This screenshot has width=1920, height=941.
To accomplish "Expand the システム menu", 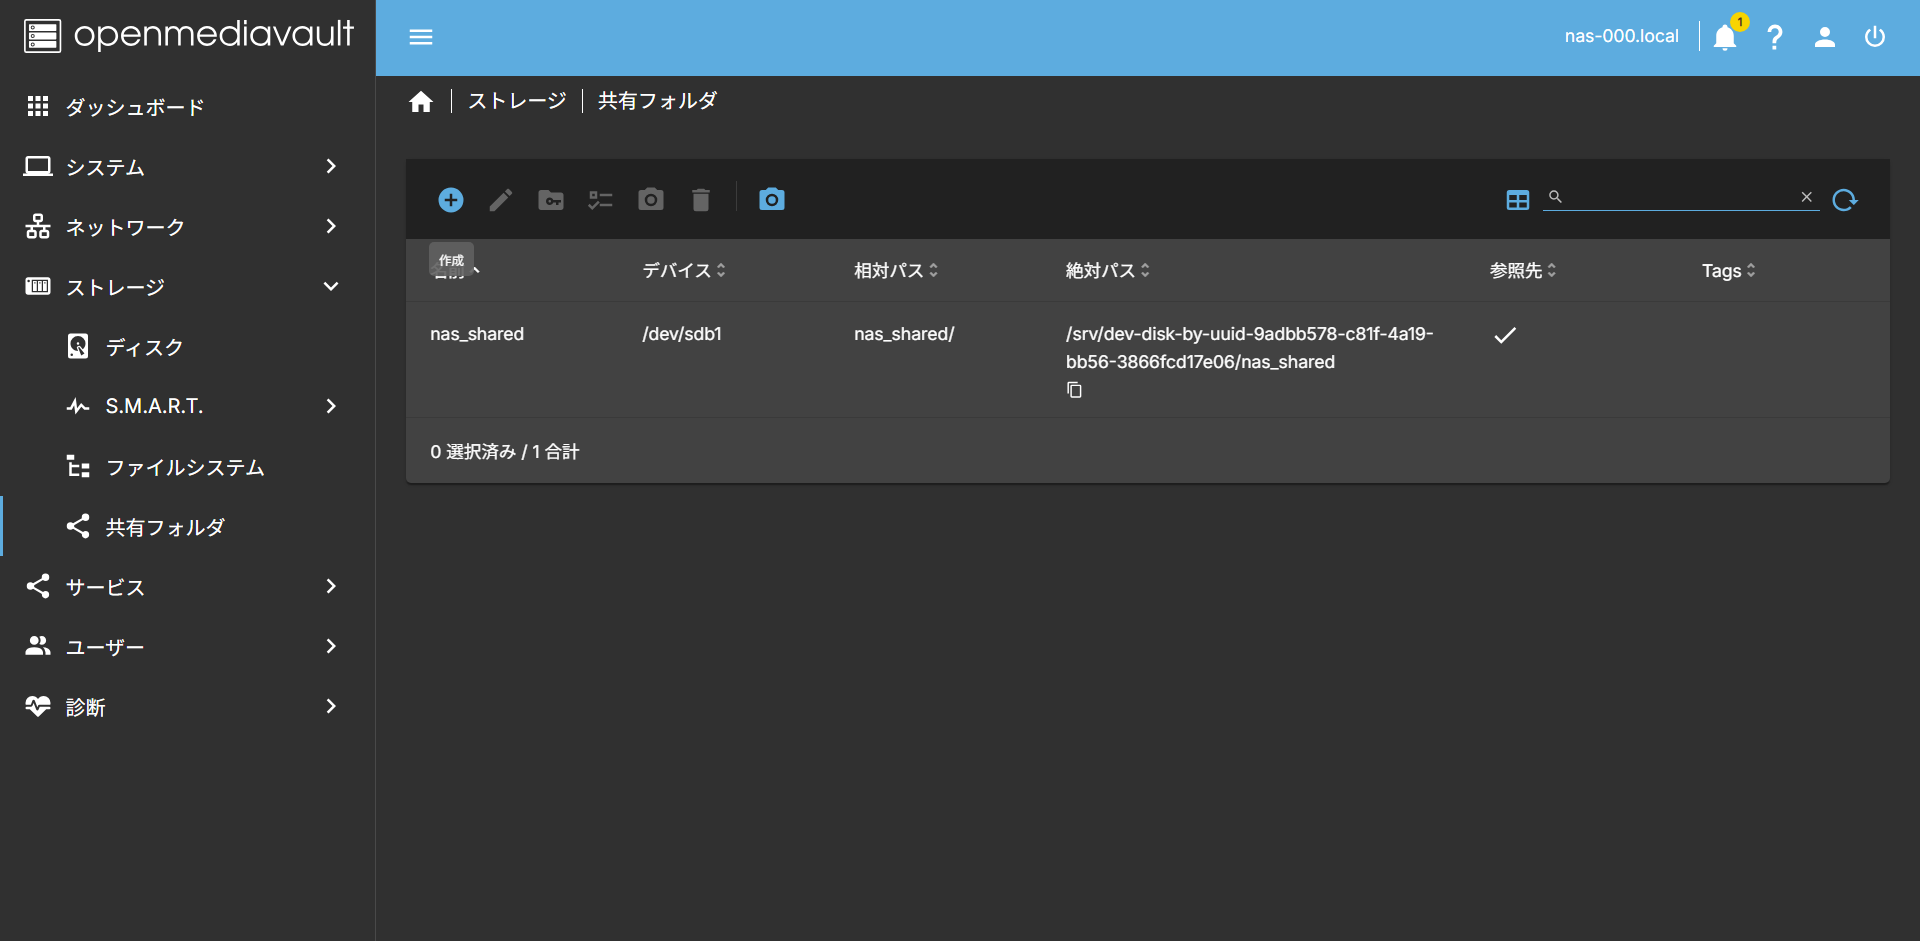I will [x=103, y=166].
